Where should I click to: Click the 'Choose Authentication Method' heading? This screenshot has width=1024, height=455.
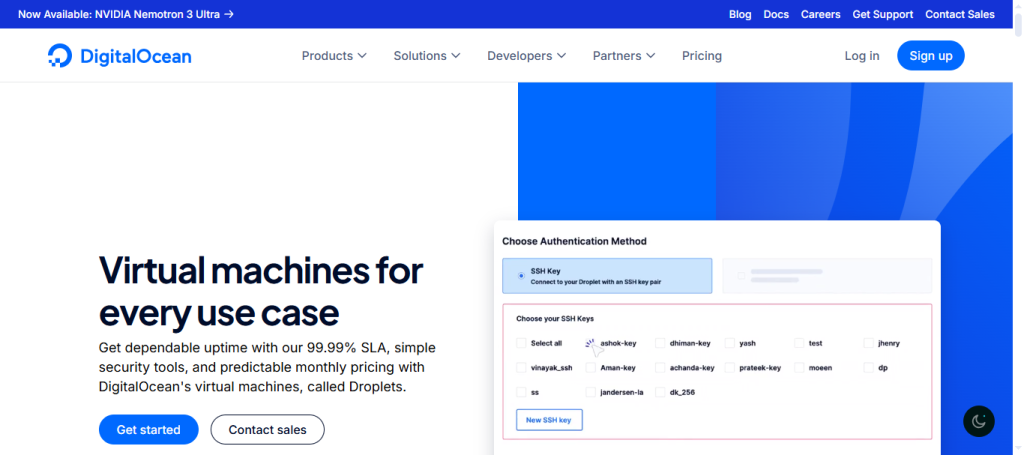click(574, 241)
